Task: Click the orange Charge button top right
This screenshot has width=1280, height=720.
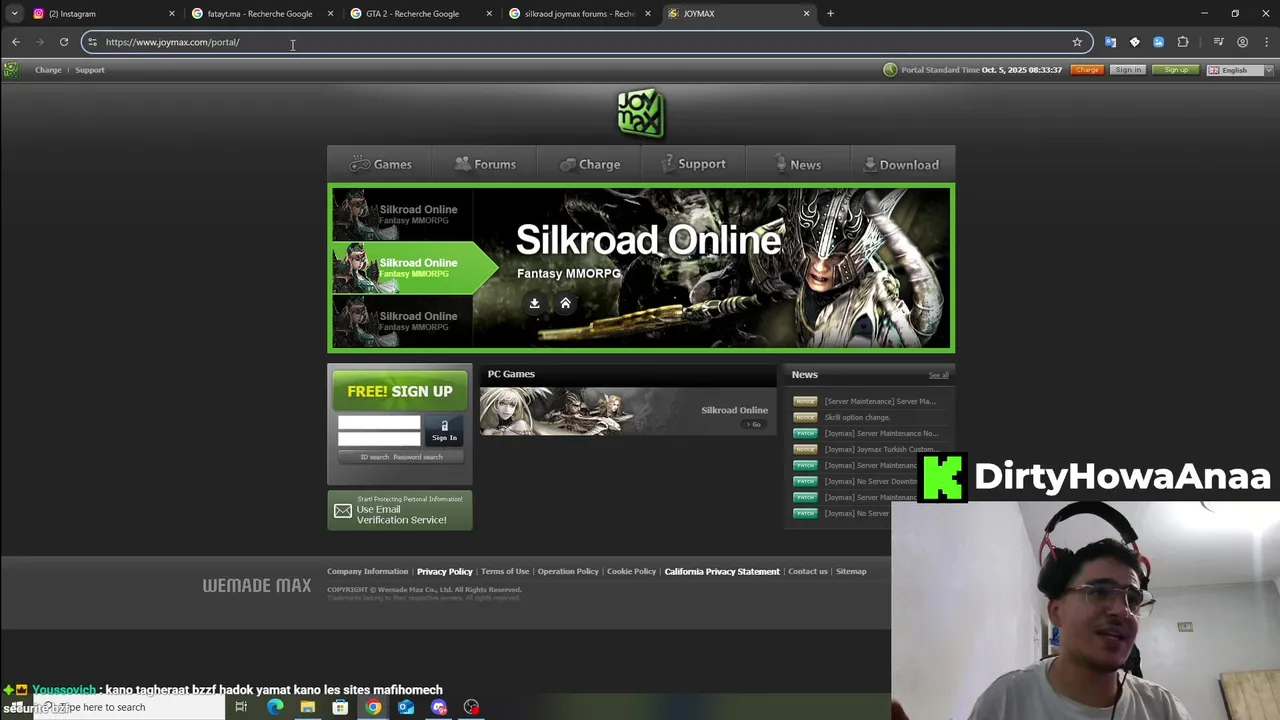Action: point(1087,70)
